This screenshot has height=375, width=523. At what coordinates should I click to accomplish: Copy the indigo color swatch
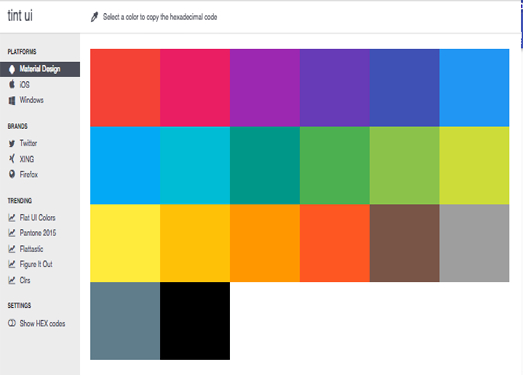[405, 88]
